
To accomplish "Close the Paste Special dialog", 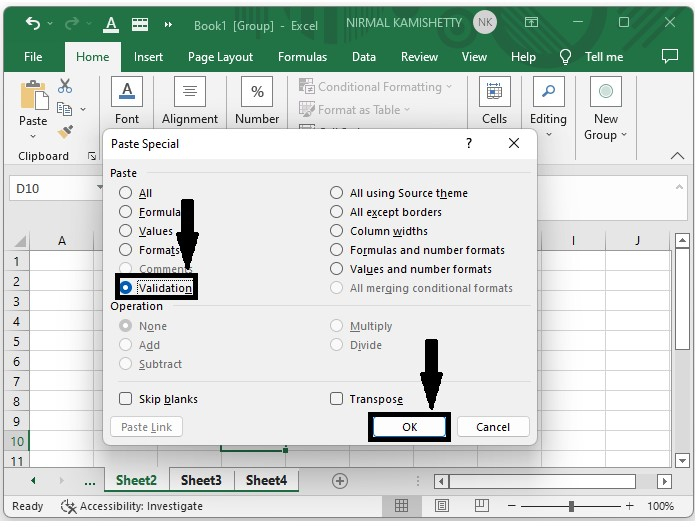I will (x=514, y=143).
